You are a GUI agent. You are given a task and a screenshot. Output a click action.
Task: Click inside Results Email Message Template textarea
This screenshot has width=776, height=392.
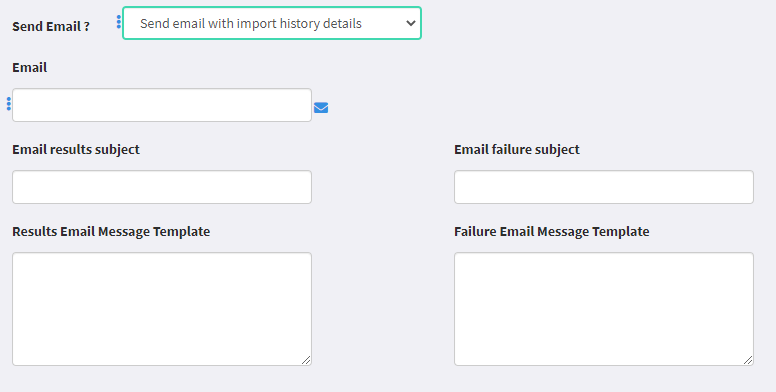(x=162, y=309)
